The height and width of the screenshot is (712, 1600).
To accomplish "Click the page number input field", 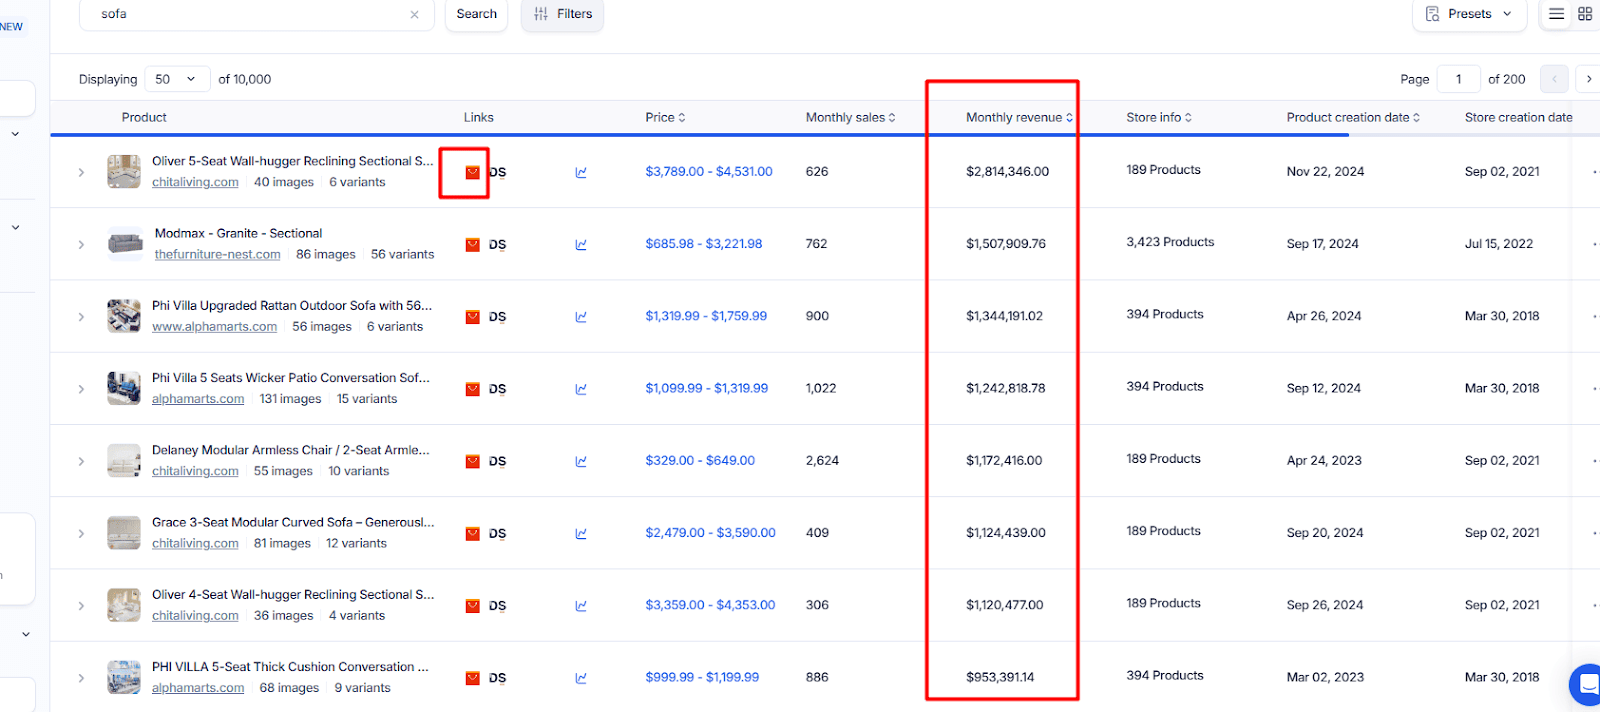I will point(1458,79).
